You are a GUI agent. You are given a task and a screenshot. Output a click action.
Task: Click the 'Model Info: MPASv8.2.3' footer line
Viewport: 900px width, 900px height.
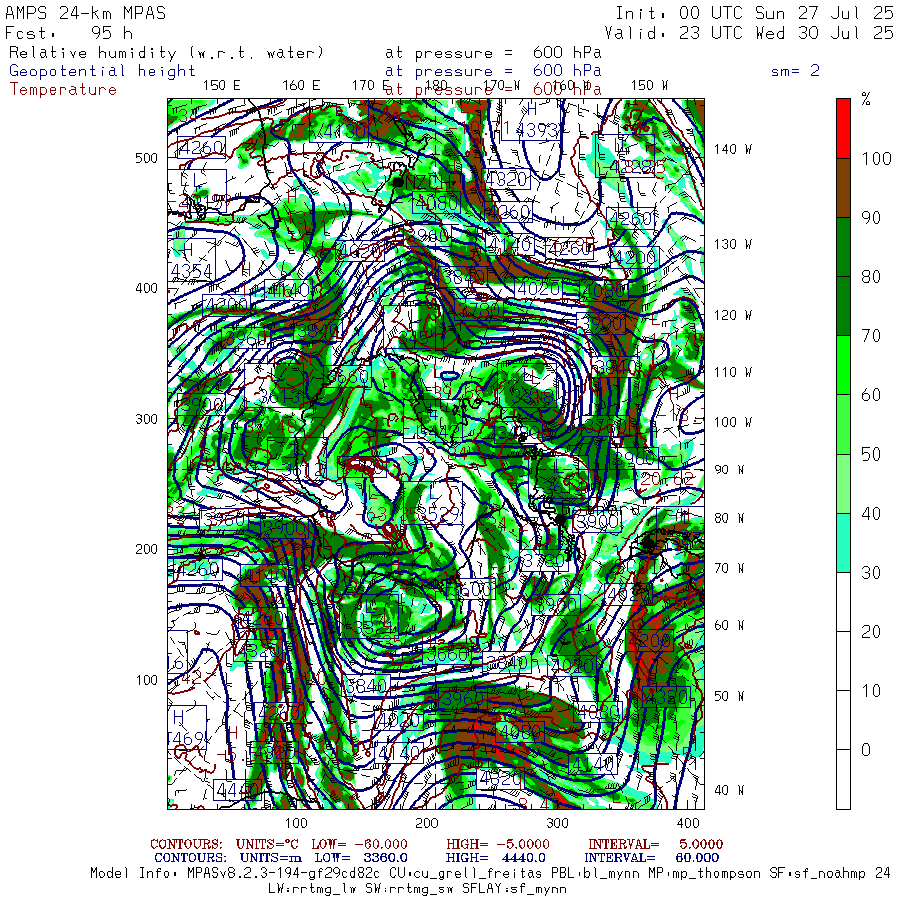pyautogui.click(x=490, y=874)
